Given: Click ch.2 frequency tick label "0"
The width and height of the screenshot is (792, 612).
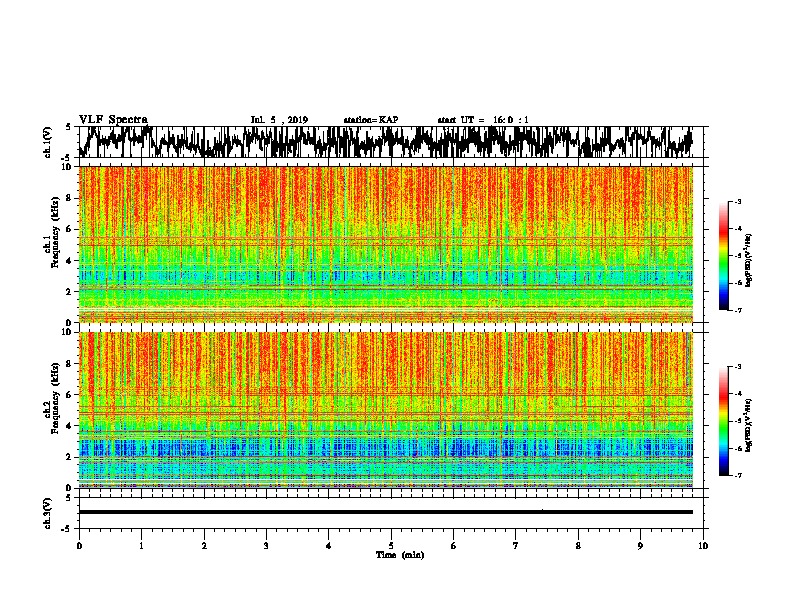Looking at the screenshot, I should 70,488.
